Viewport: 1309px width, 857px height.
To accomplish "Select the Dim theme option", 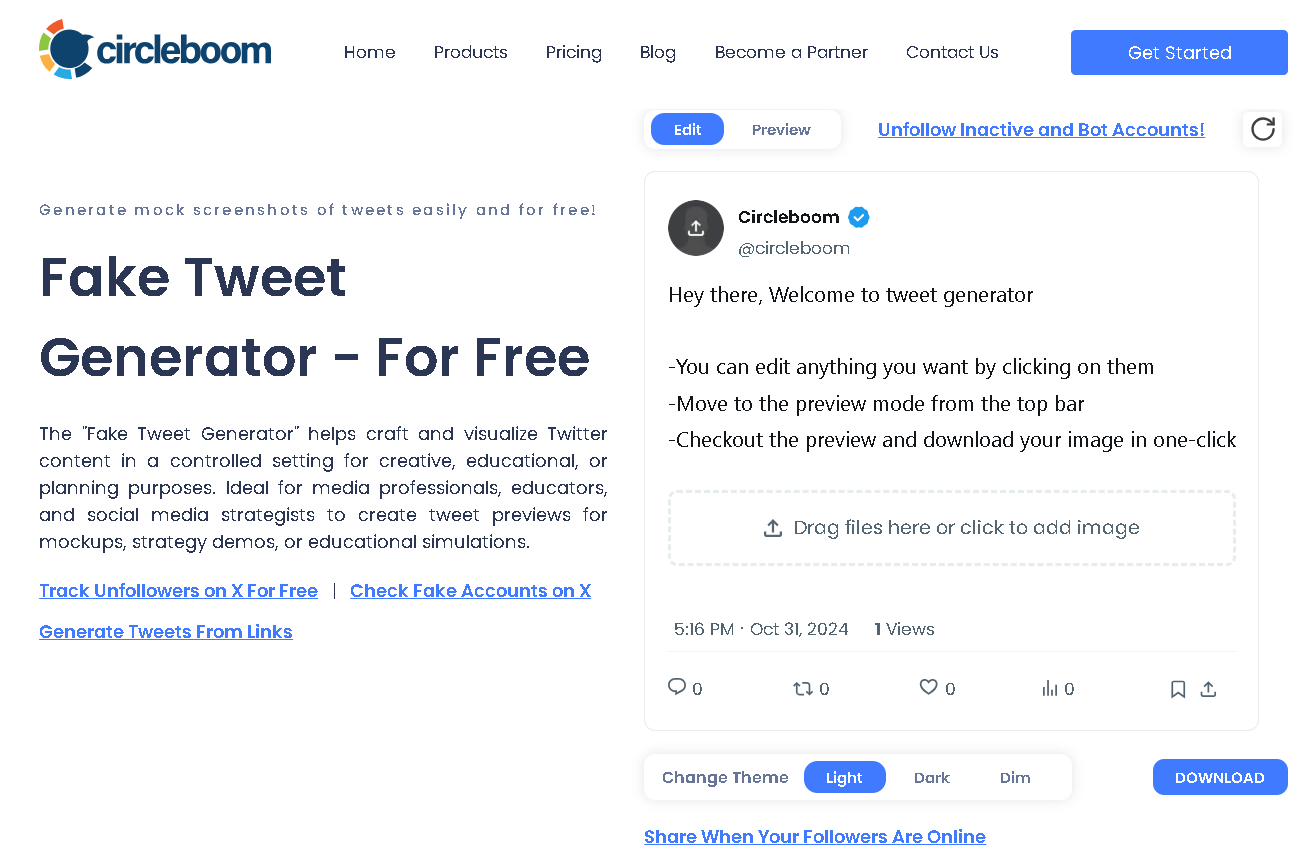I will pos(1015,777).
